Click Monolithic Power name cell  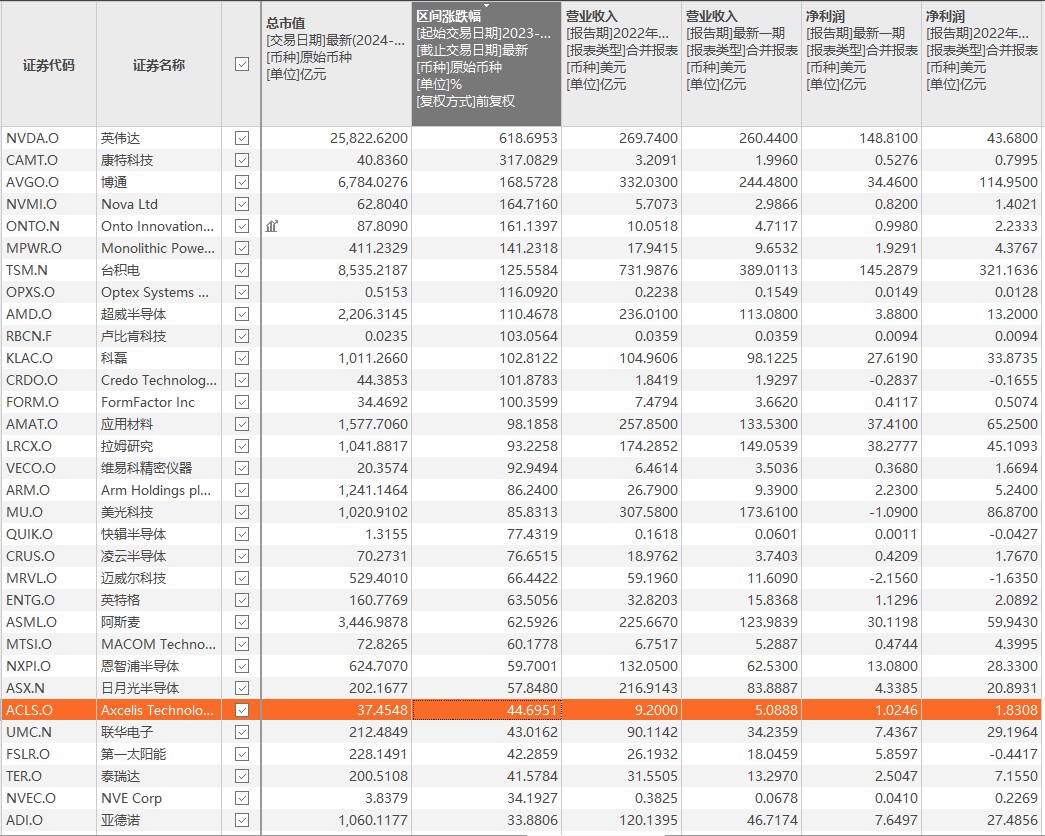coord(157,248)
